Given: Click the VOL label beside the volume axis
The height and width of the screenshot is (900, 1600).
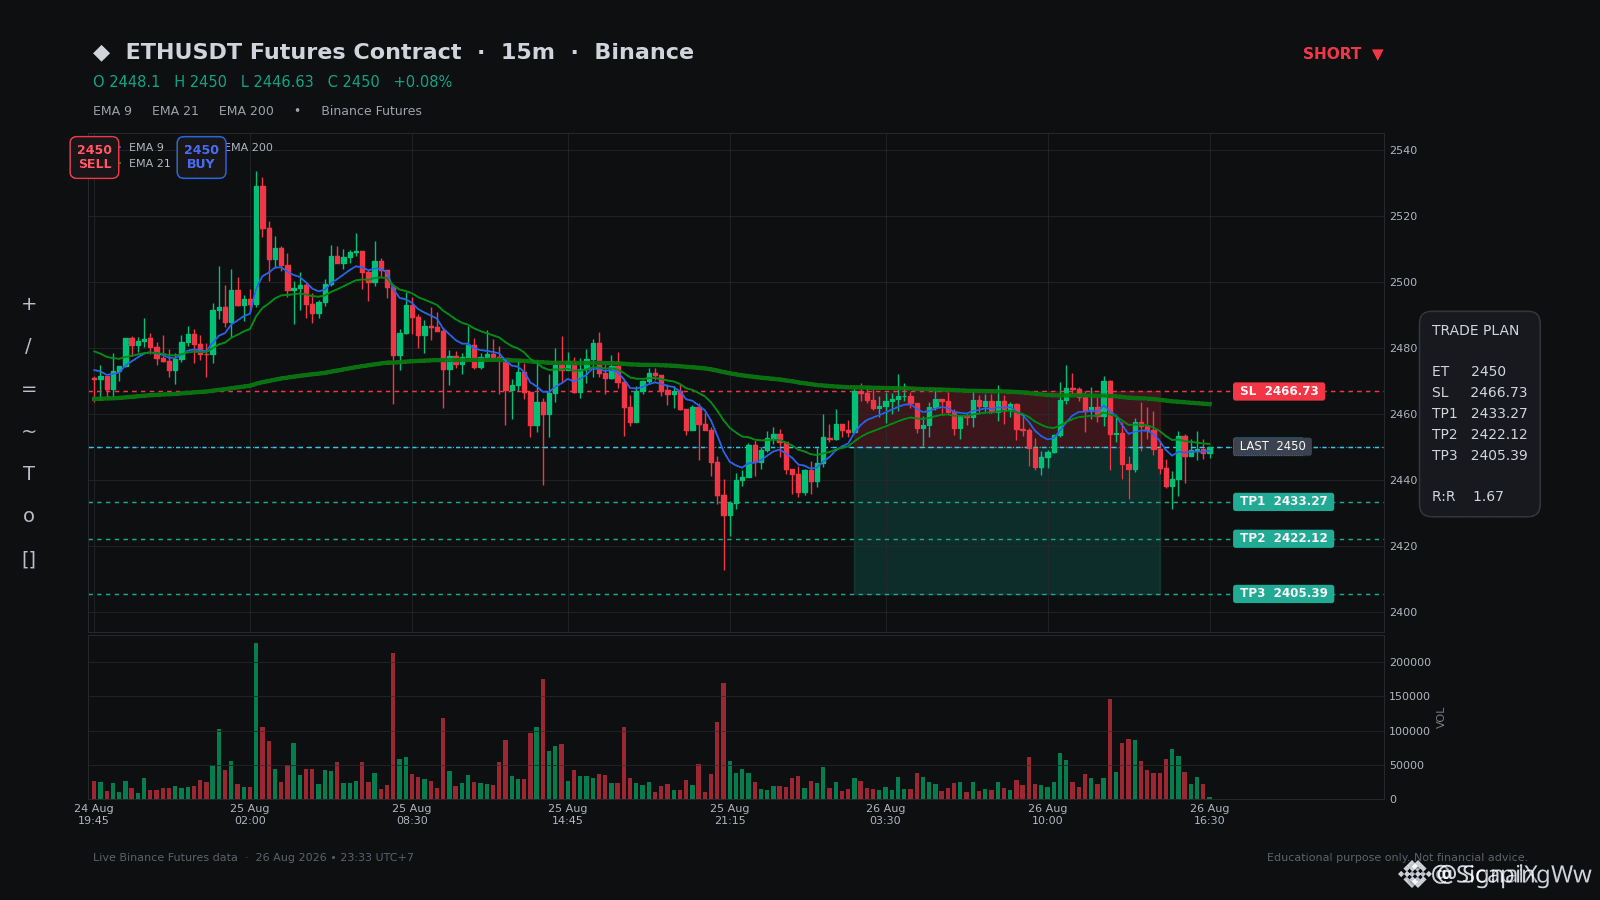Looking at the screenshot, I should 1441,717.
